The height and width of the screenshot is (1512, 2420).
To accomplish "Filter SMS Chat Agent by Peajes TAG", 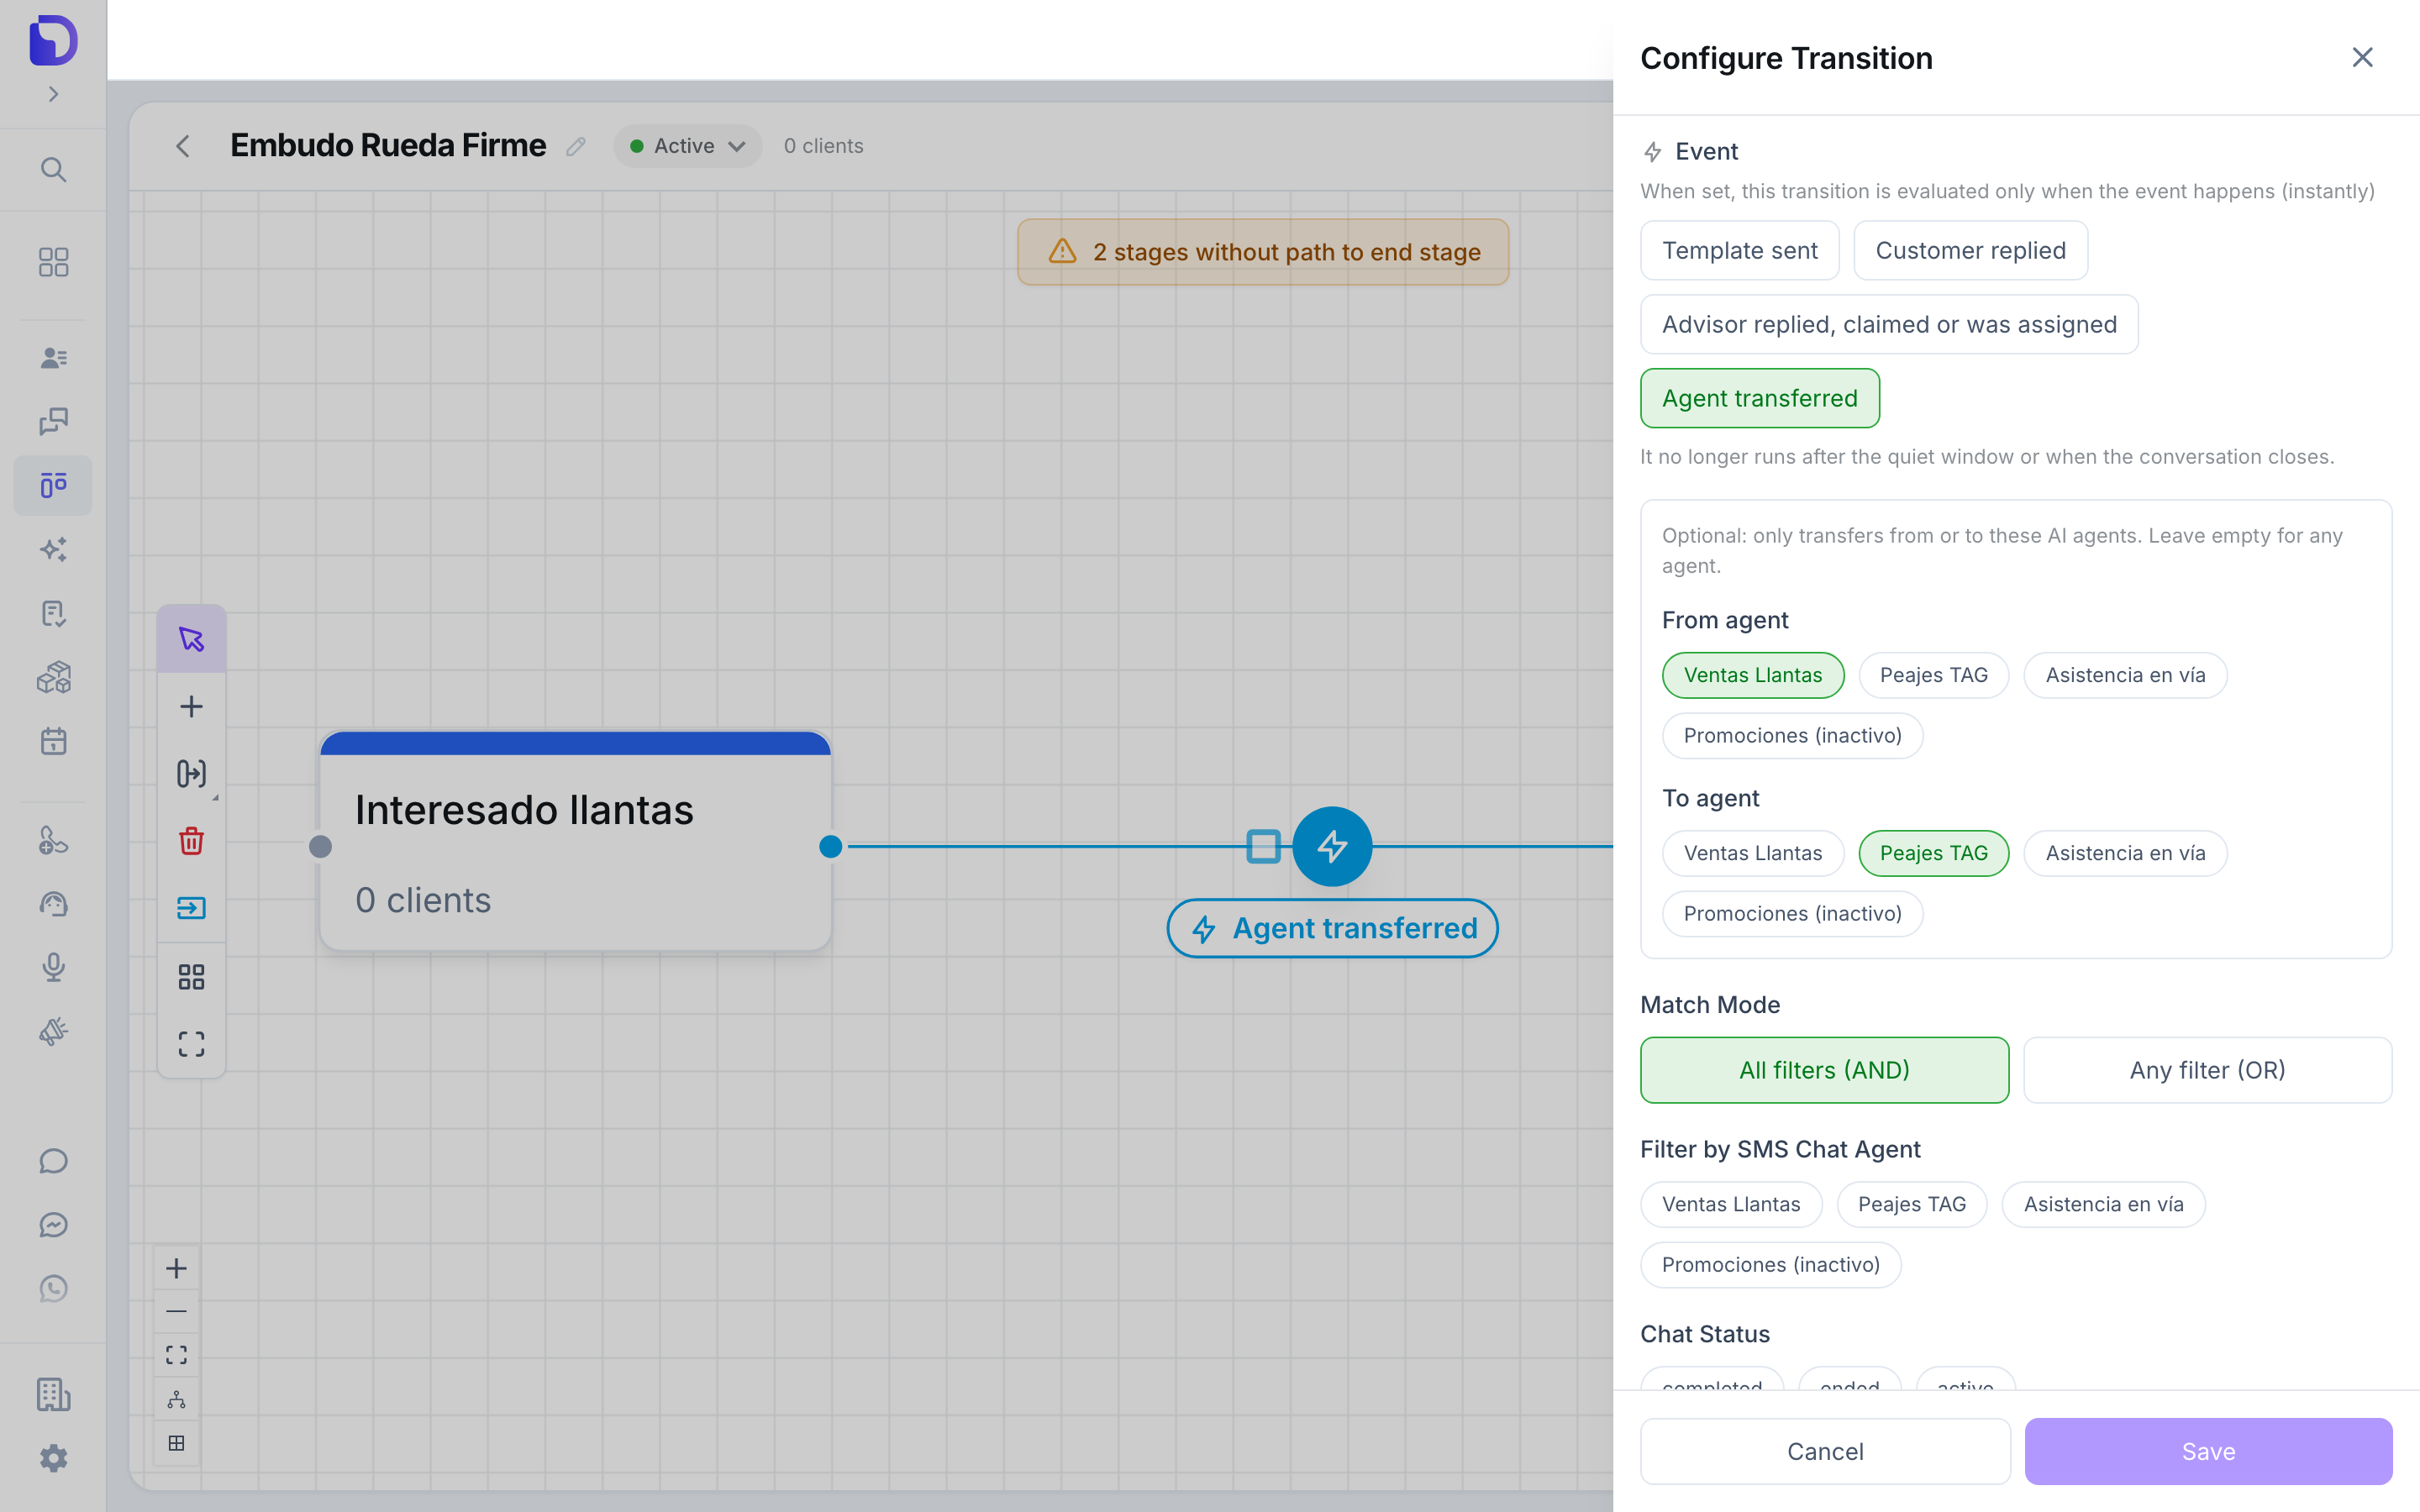I will [1911, 1204].
